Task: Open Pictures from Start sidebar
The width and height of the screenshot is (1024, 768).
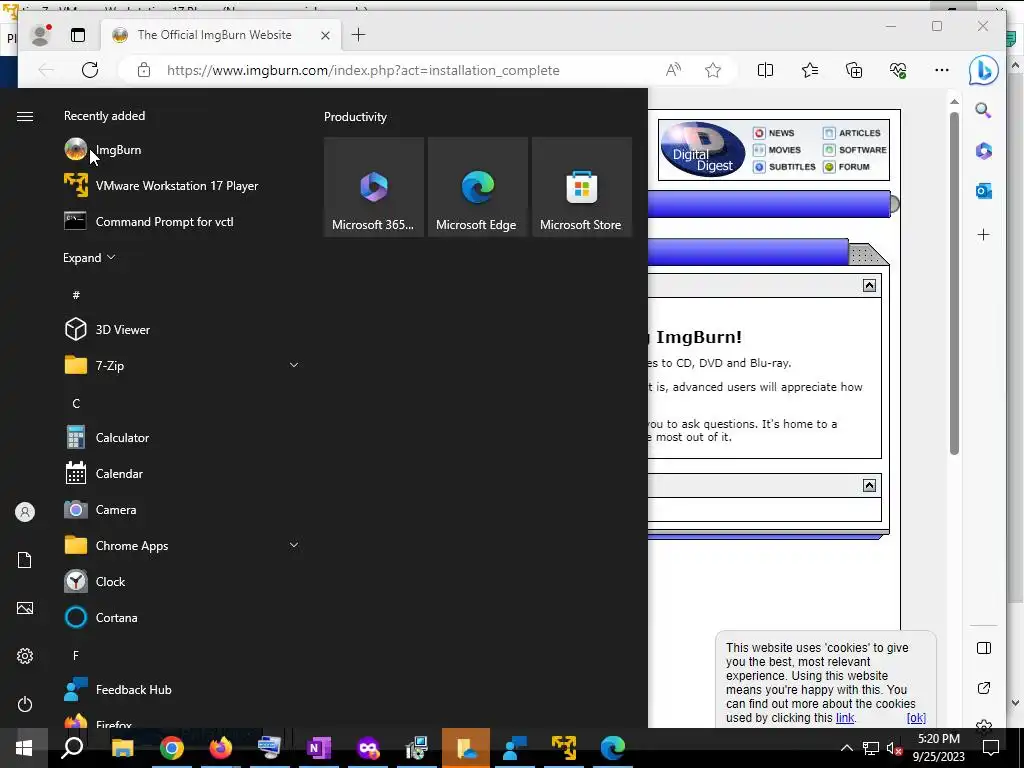Action: [25, 608]
